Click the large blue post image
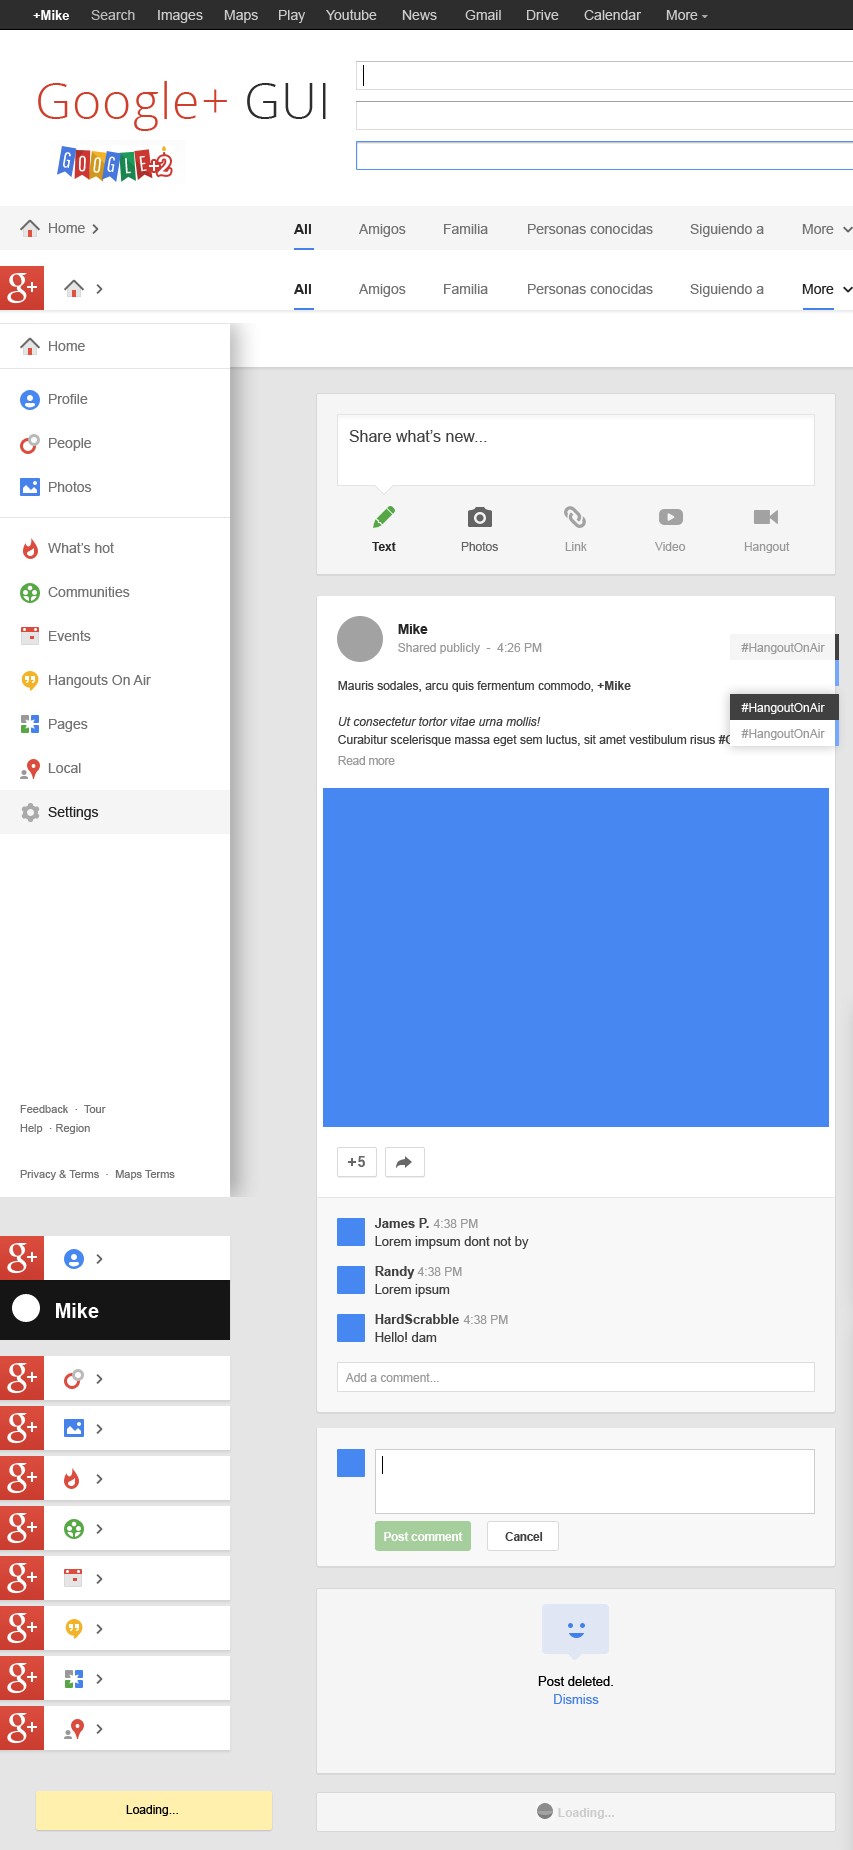The height and width of the screenshot is (1850, 853). coord(576,957)
